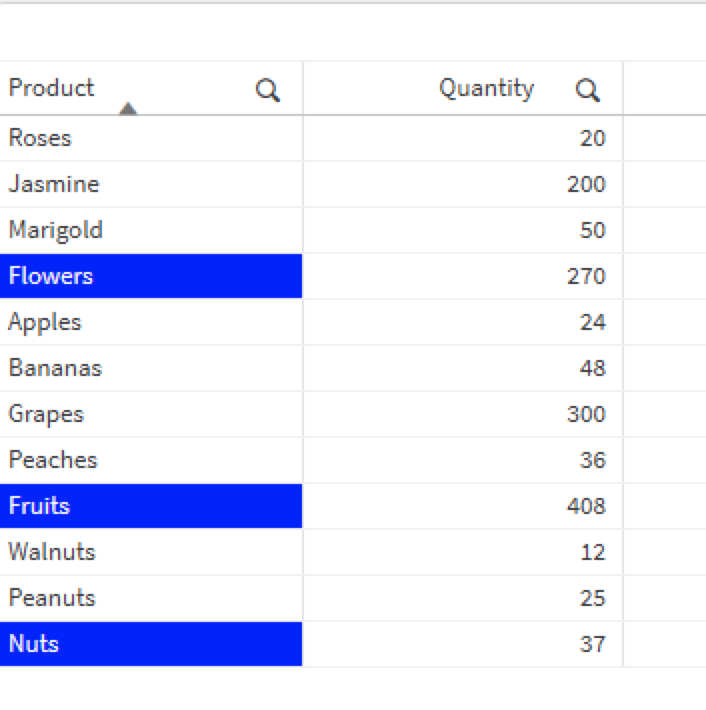Click the quantity value 270
This screenshot has width=706, height=710.
point(586,276)
